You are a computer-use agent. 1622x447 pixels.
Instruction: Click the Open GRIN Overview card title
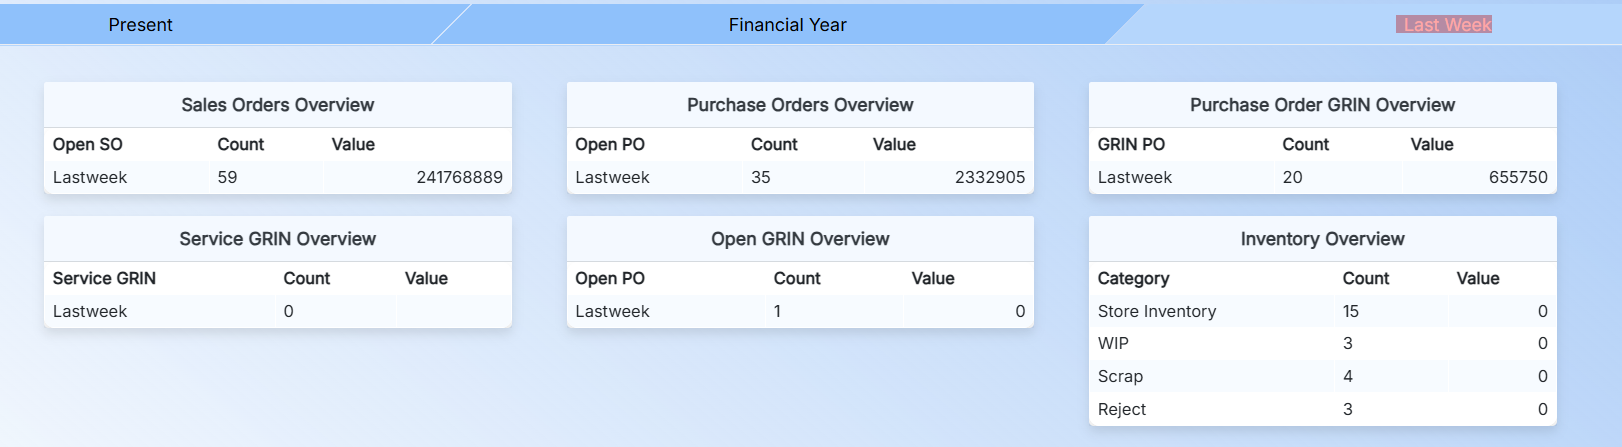(x=799, y=239)
